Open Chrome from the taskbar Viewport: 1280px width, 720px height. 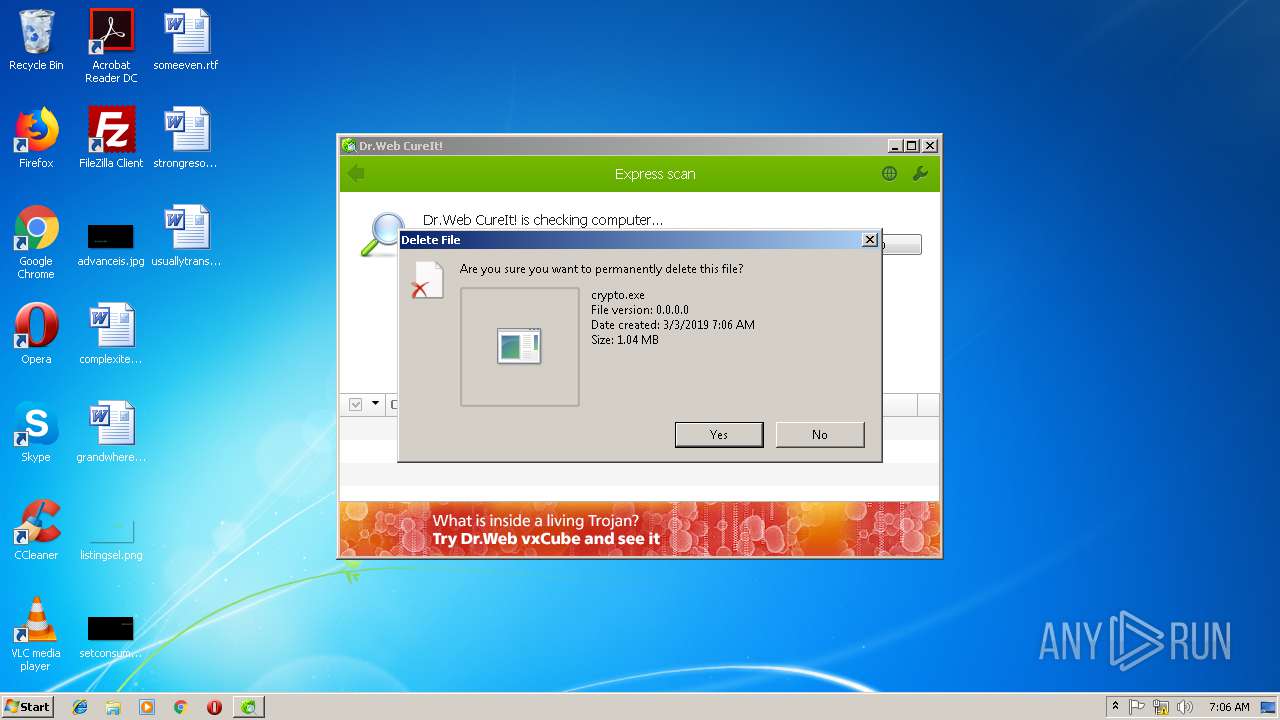coord(180,707)
